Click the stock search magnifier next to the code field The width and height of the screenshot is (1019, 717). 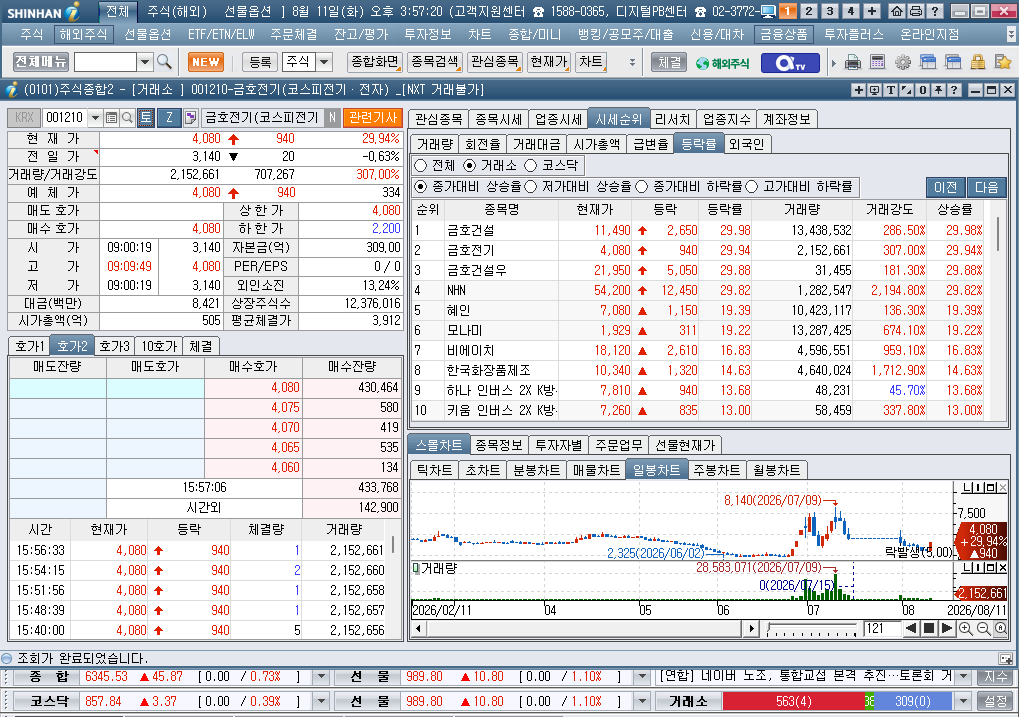click(x=127, y=118)
